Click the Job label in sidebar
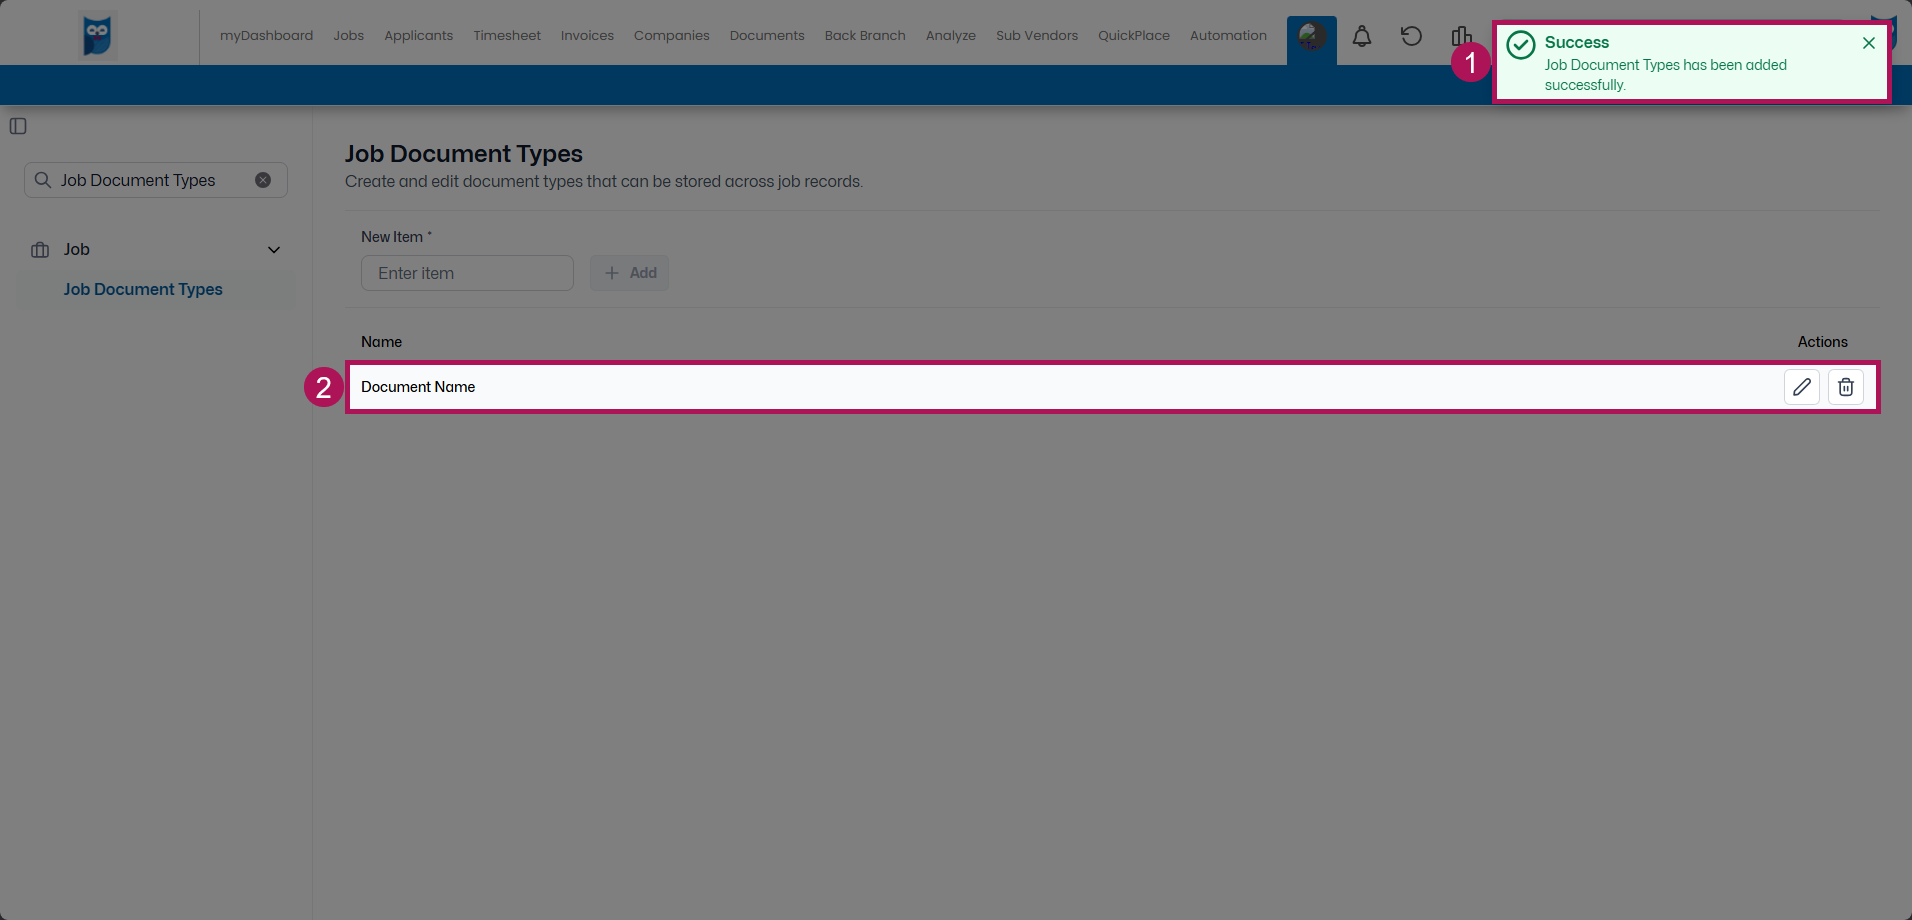Viewport: 1912px width, 920px height. pos(77,250)
